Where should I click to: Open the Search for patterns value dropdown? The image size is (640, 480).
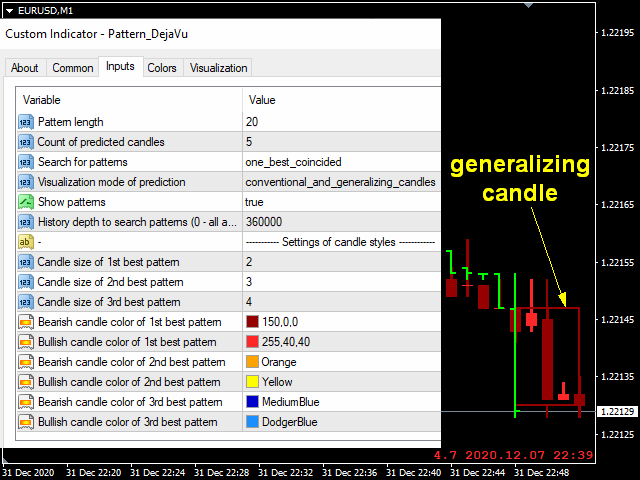pos(340,162)
